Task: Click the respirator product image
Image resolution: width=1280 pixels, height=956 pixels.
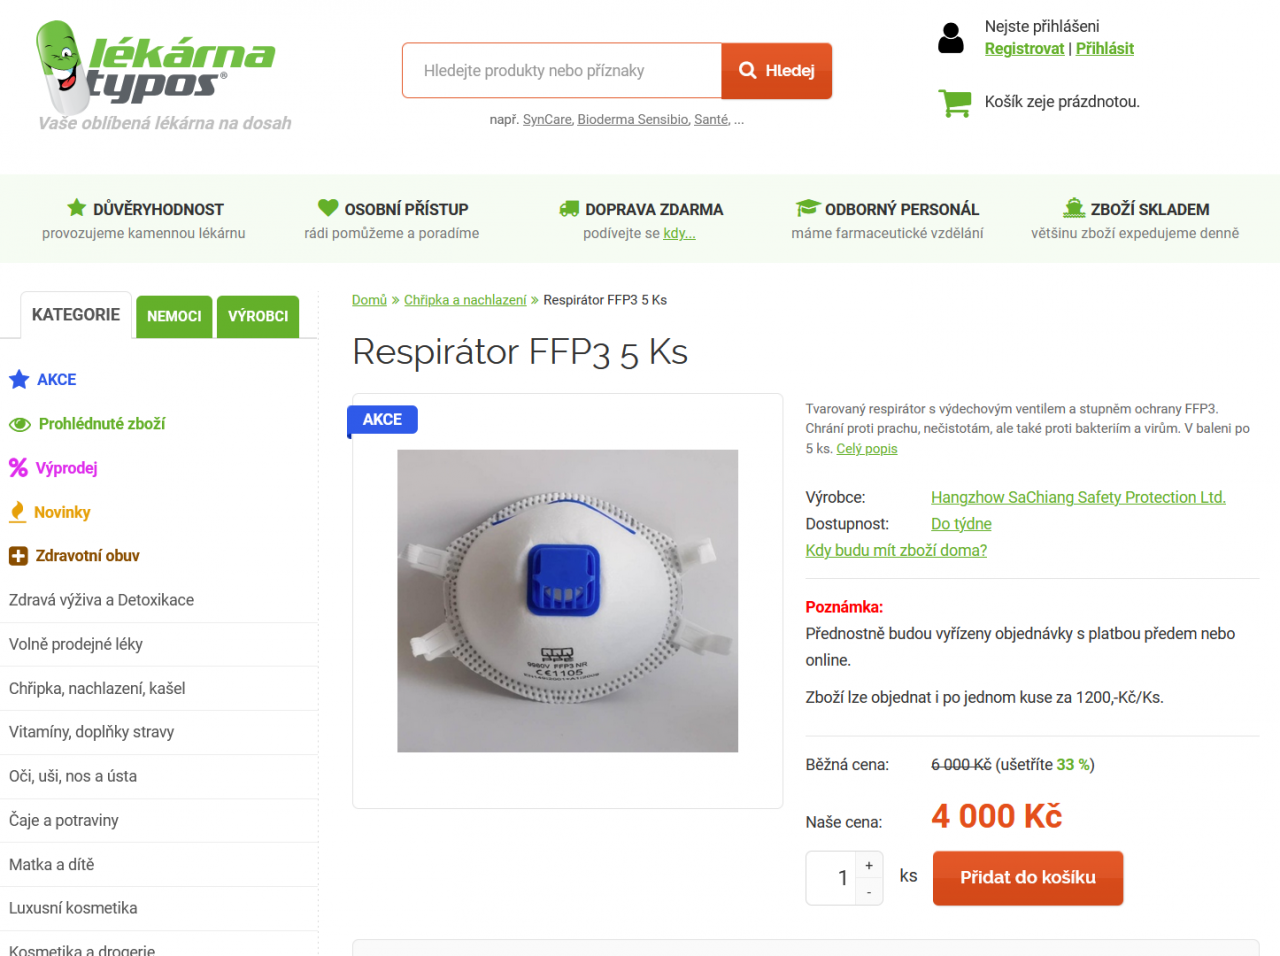Action: point(568,601)
